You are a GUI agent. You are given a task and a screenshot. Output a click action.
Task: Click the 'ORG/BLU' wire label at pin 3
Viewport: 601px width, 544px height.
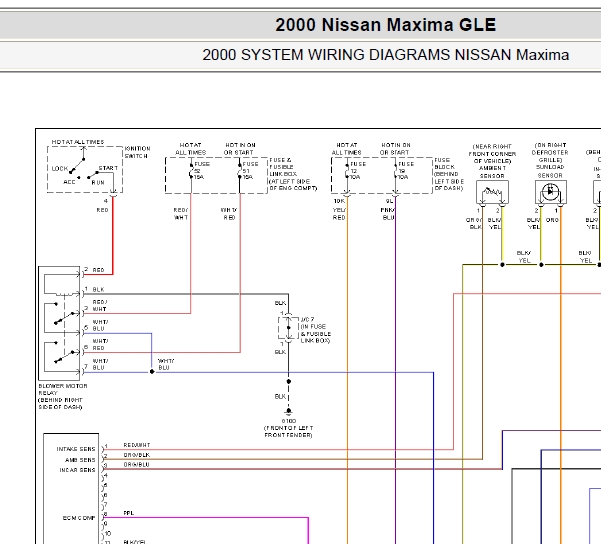[136, 465]
